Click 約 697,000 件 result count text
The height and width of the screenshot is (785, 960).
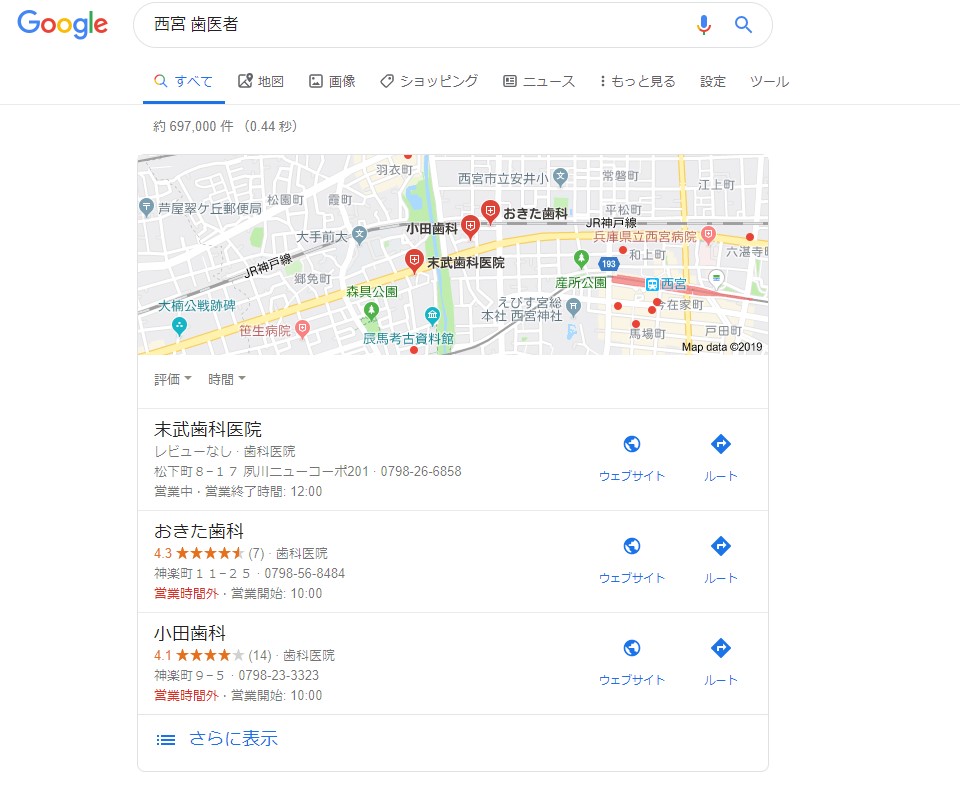coord(193,126)
